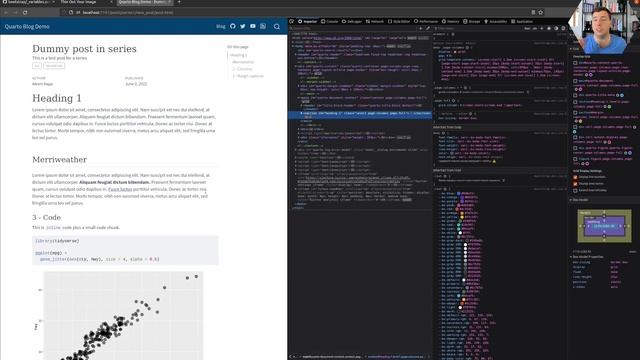Reload the page with browser reload icon
The height and width of the screenshot is (360, 640).
[x=25, y=13]
